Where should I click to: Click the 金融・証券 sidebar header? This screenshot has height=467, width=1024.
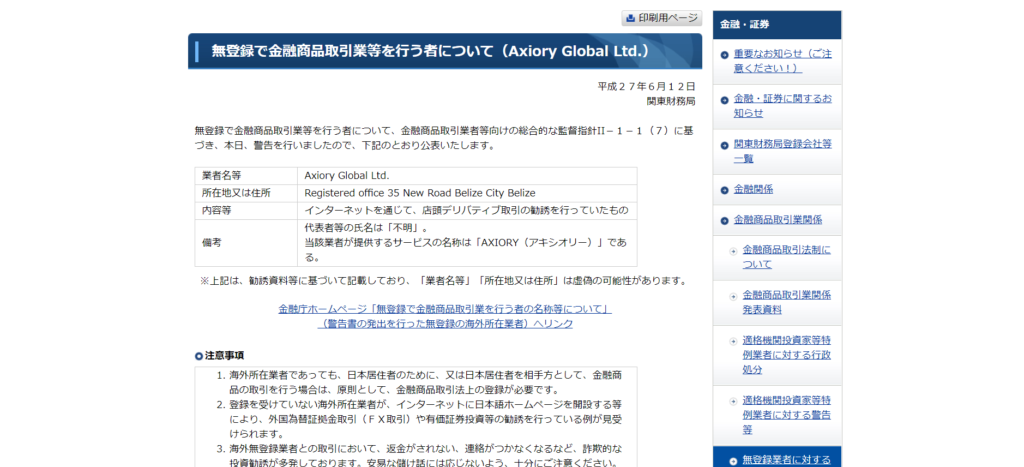pos(777,25)
